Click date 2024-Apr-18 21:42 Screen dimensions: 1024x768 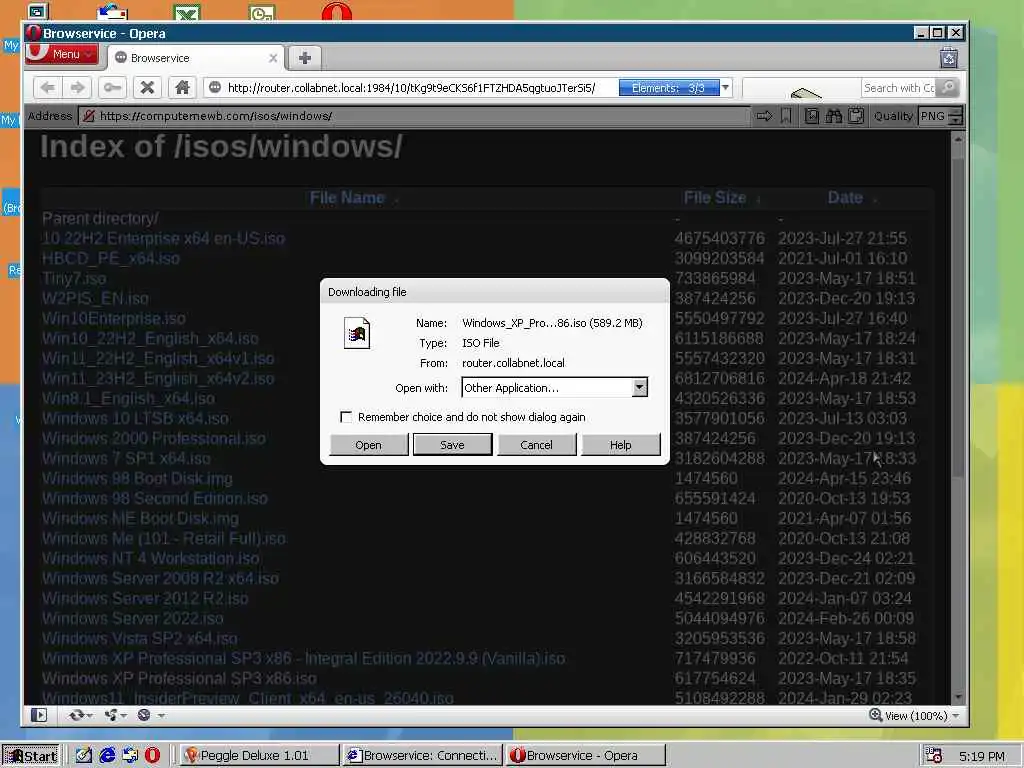coord(844,378)
